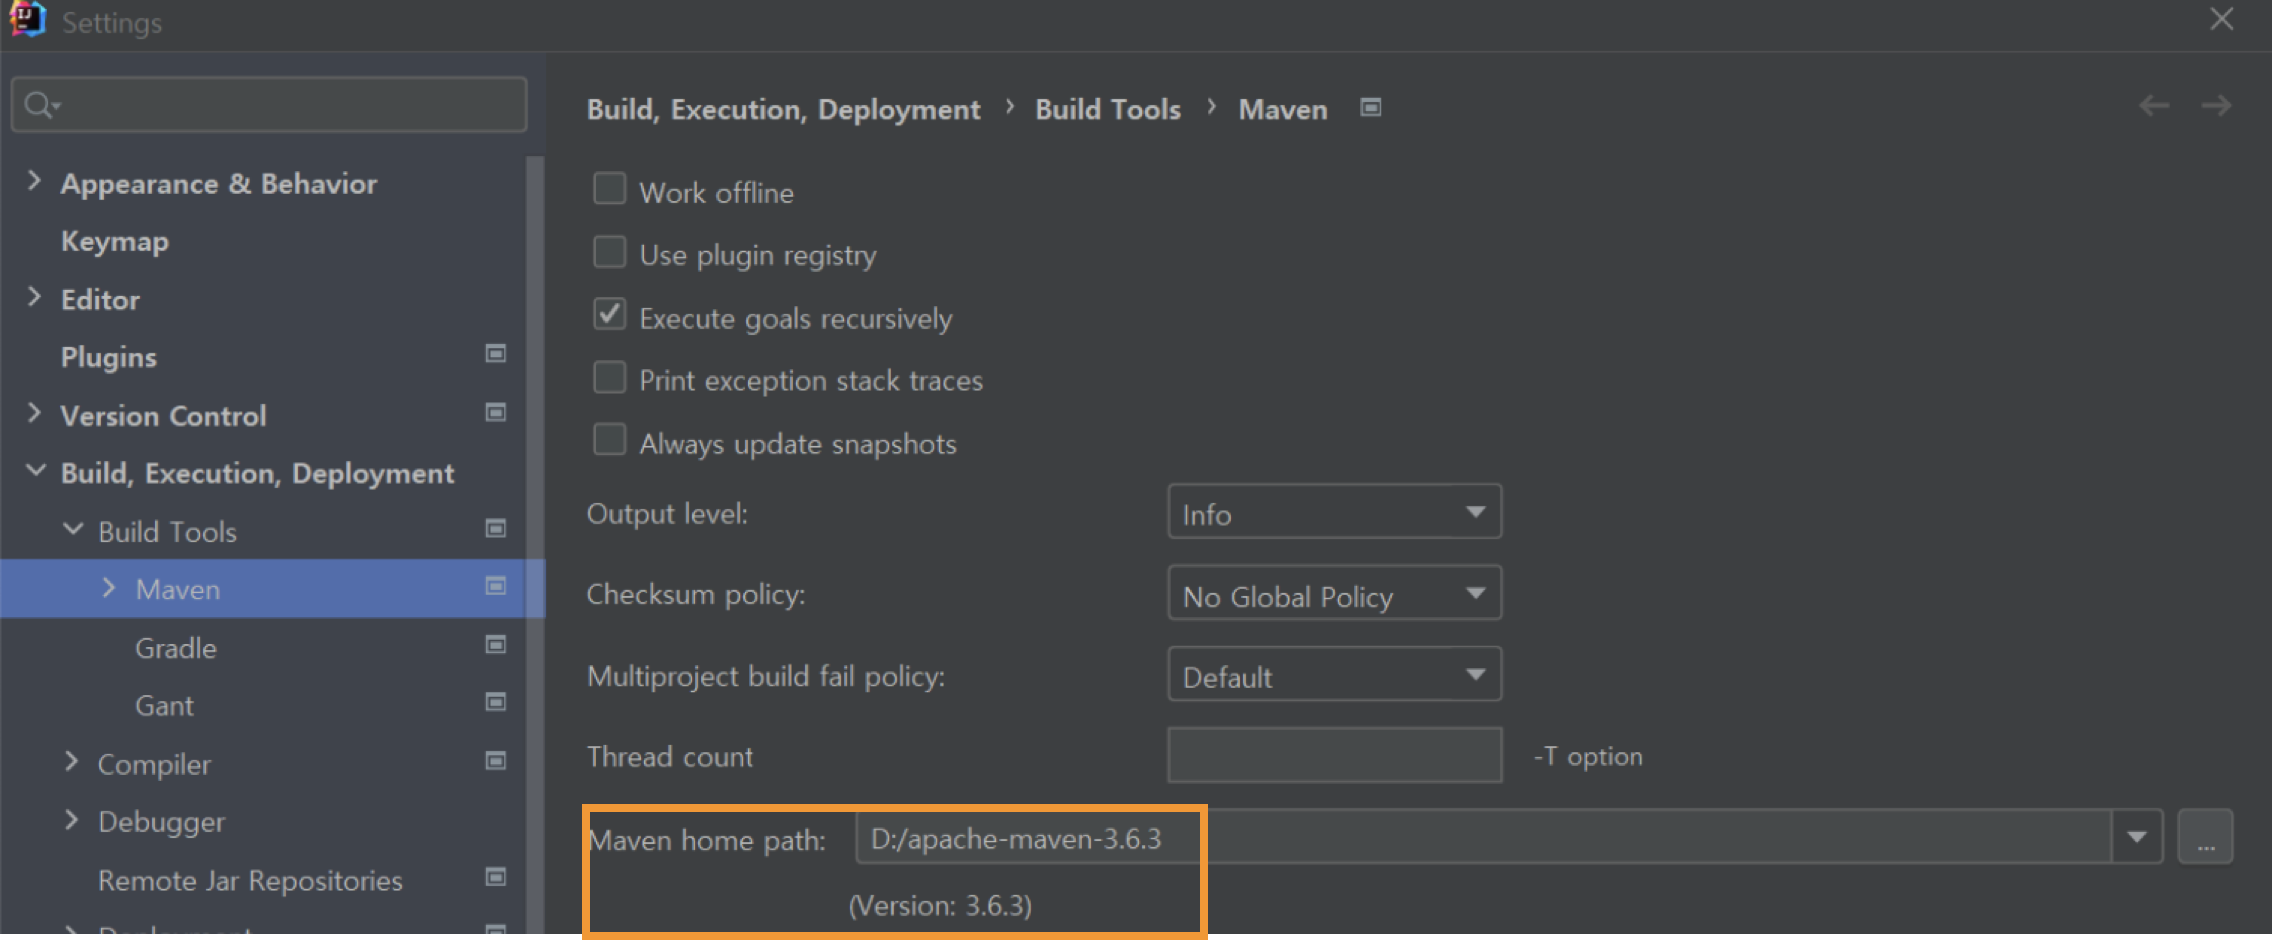Screen dimensions: 2272x942
Task: Open Multiproject build fail policy dropdown
Action: (1334, 674)
